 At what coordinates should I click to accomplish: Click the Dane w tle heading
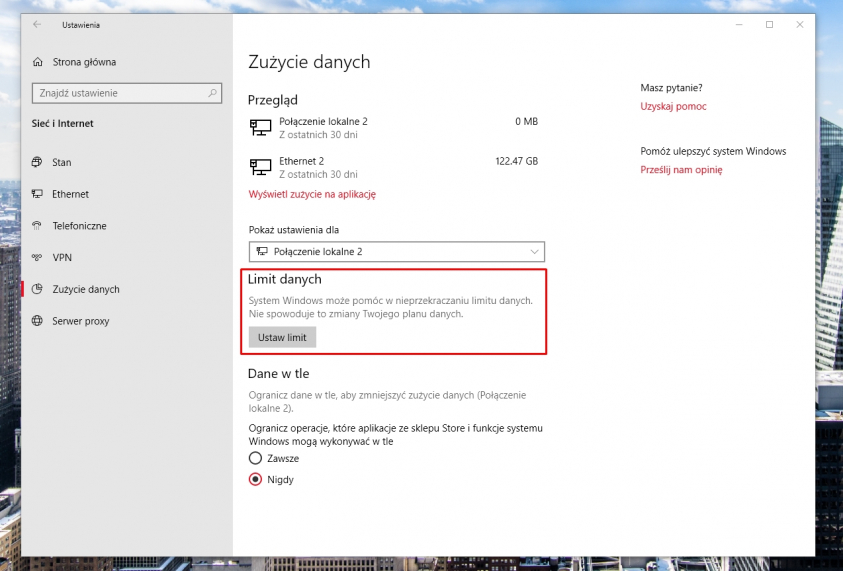[278, 373]
